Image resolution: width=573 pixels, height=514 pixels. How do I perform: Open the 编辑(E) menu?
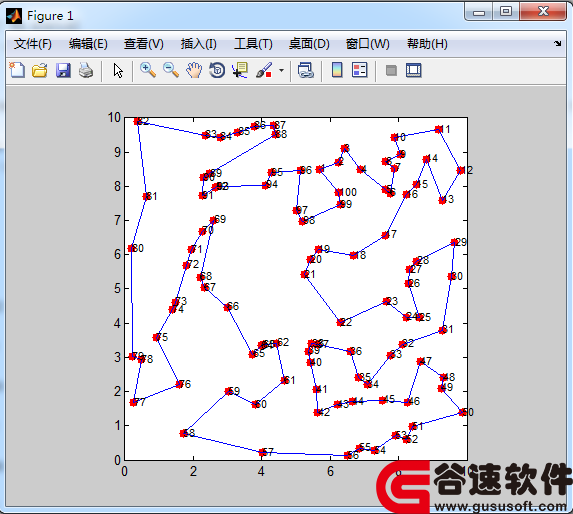pos(88,44)
